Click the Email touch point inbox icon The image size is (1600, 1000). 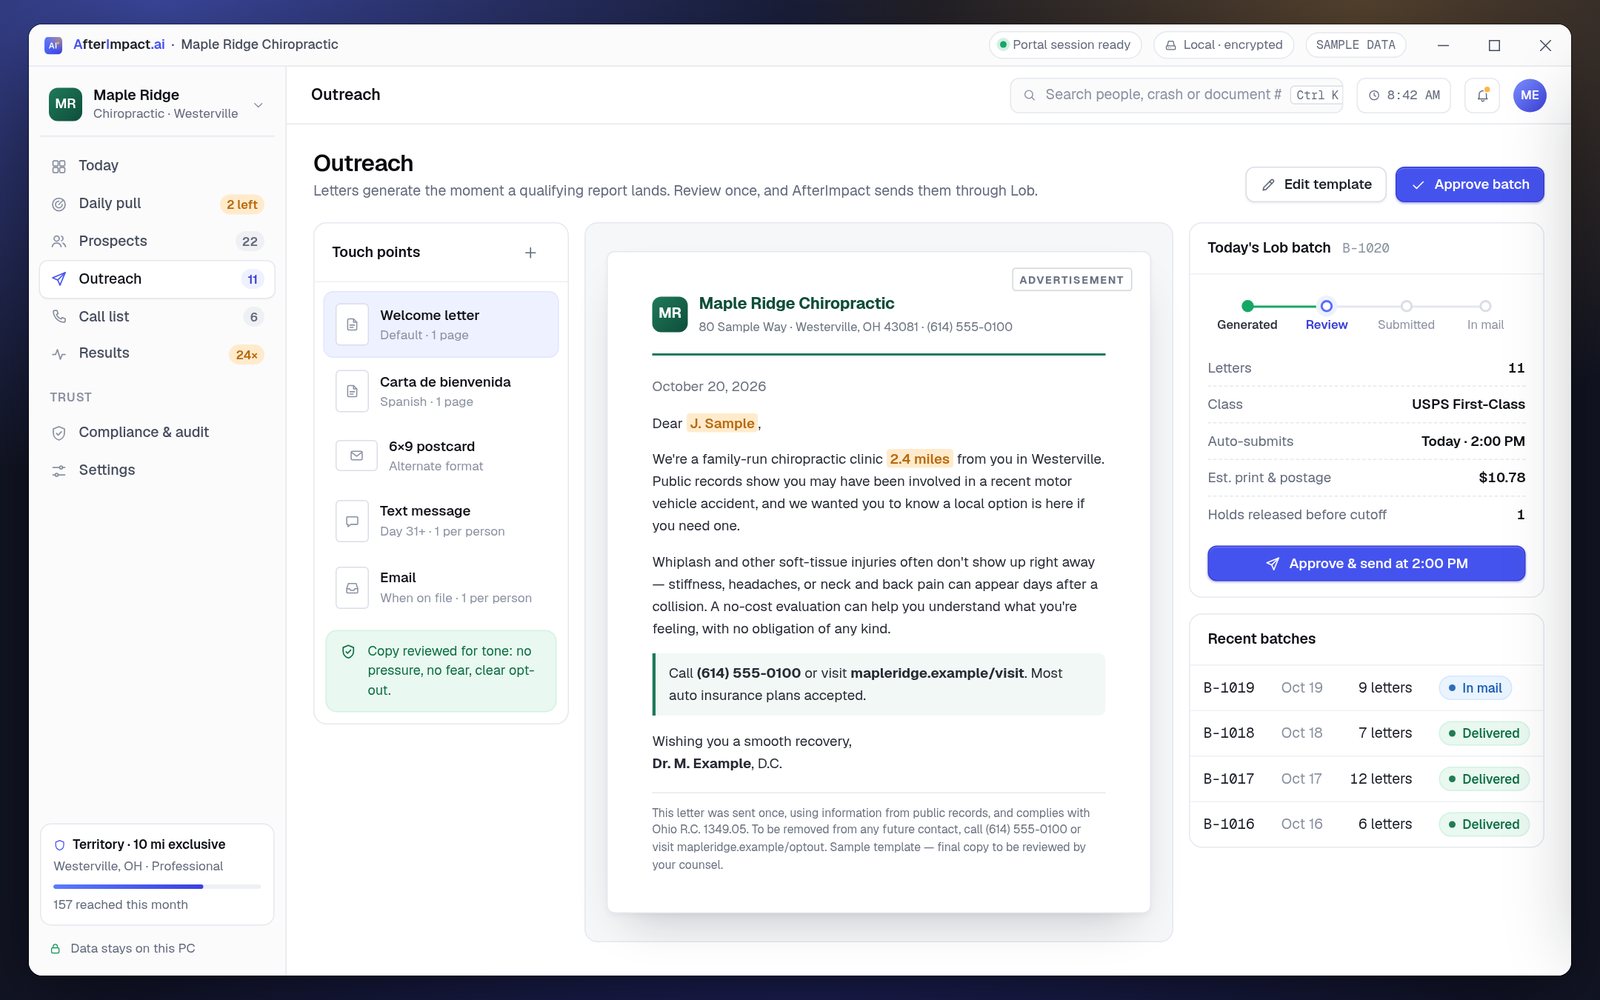[352, 588]
